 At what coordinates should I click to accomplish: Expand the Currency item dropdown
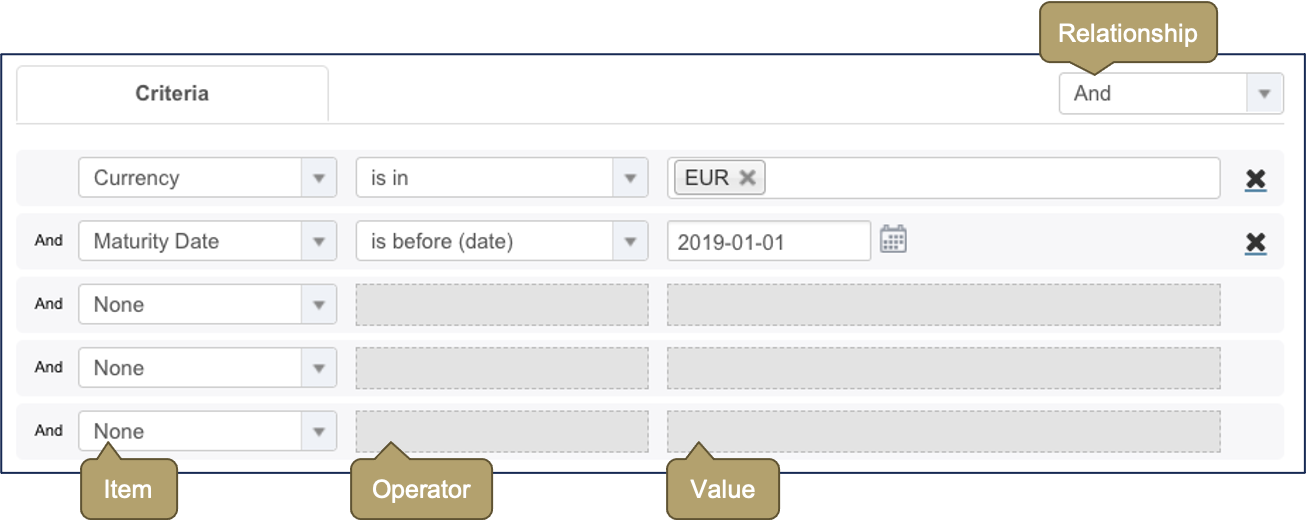click(318, 178)
